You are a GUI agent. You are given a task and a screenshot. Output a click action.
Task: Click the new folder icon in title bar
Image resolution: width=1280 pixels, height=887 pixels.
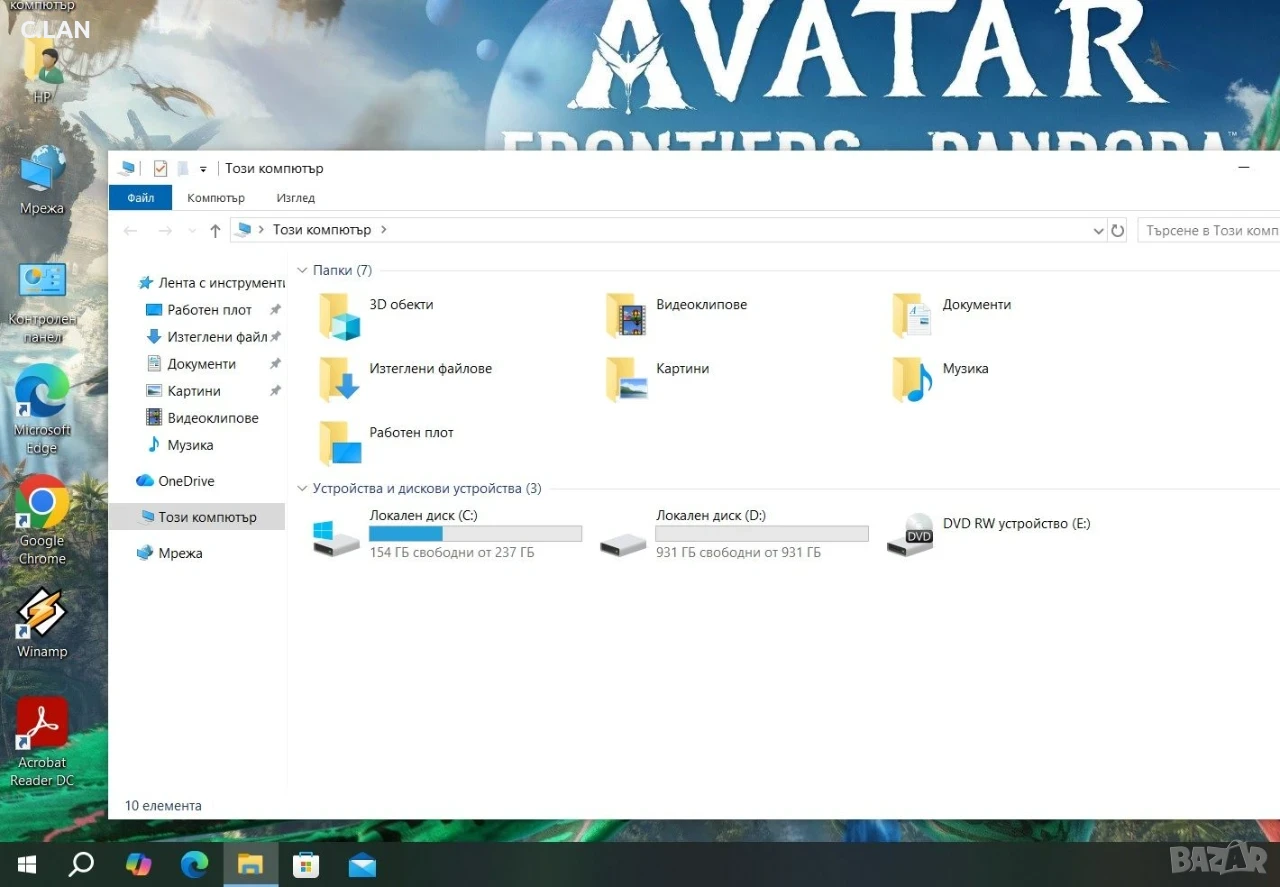182,168
